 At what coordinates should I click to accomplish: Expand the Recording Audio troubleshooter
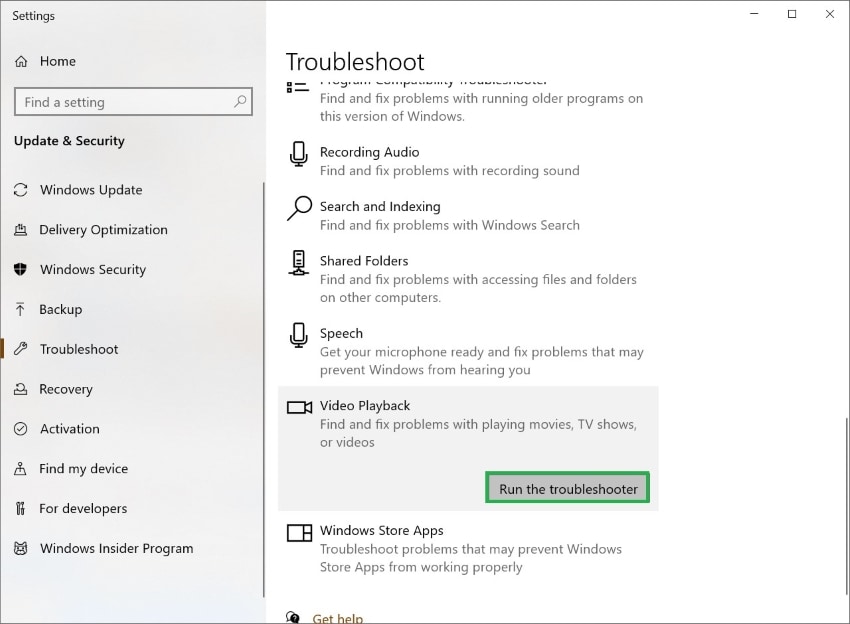click(x=369, y=153)
